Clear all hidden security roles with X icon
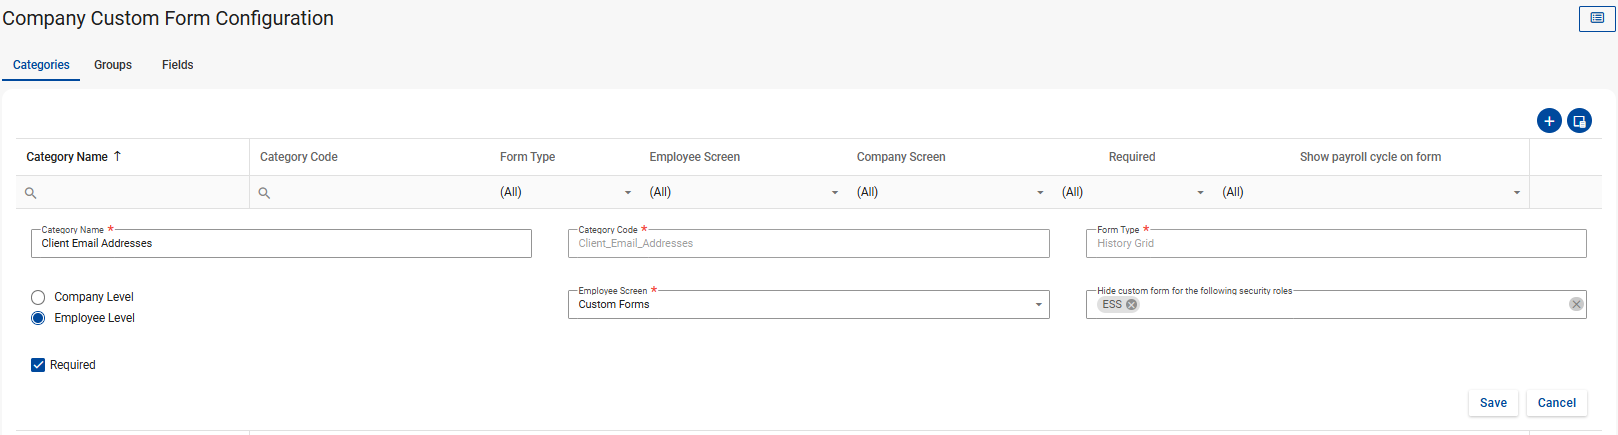 (1576, 304)
